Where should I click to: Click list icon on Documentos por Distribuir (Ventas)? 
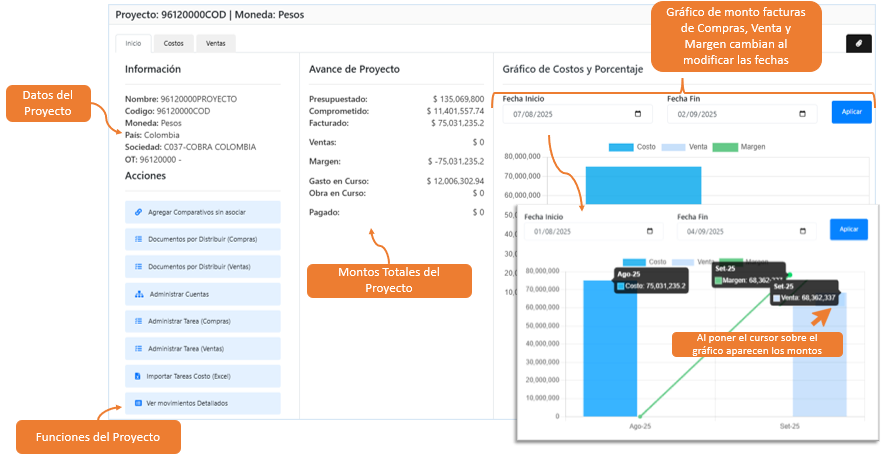(138, 267)
